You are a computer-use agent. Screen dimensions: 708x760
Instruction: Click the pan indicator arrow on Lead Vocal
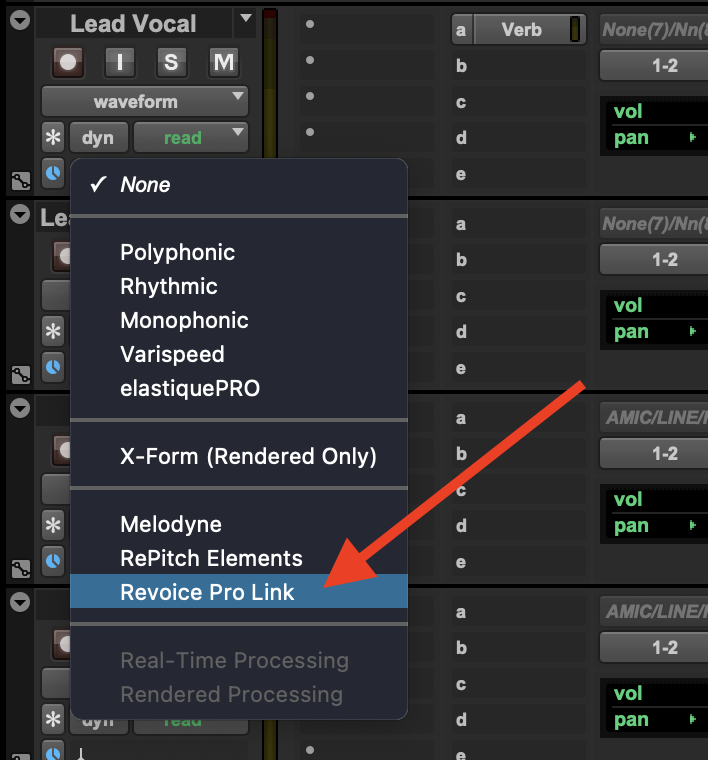pyautogui.click(x=693, y=138)
